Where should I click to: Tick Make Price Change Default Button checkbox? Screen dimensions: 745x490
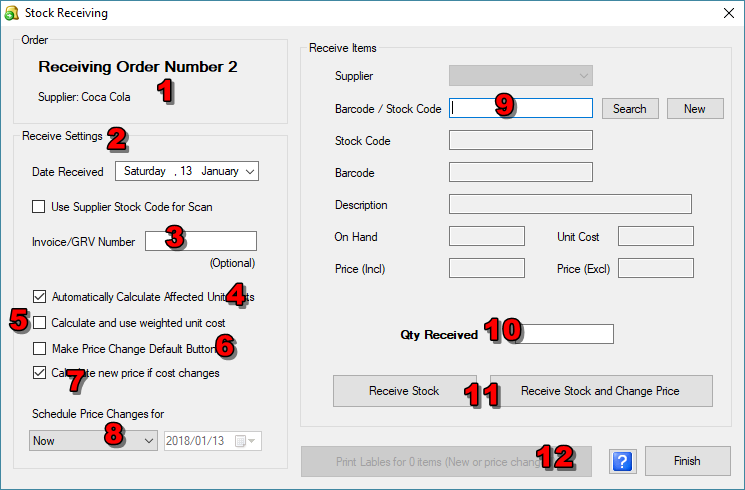(x=39, y=349)
